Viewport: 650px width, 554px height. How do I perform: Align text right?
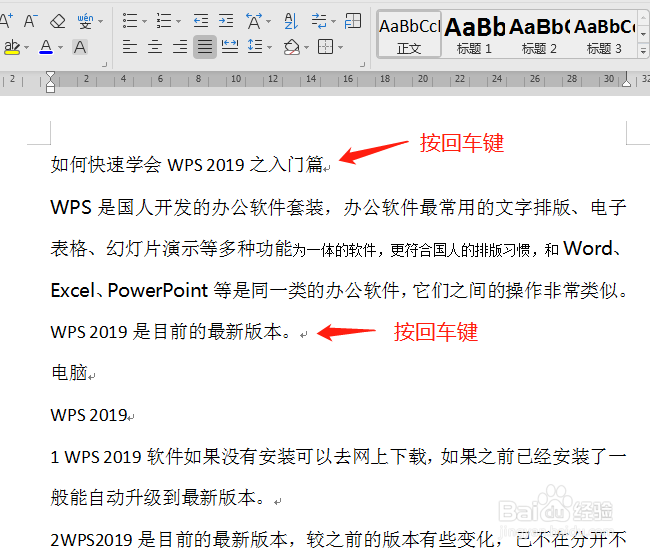click(180, 47)
